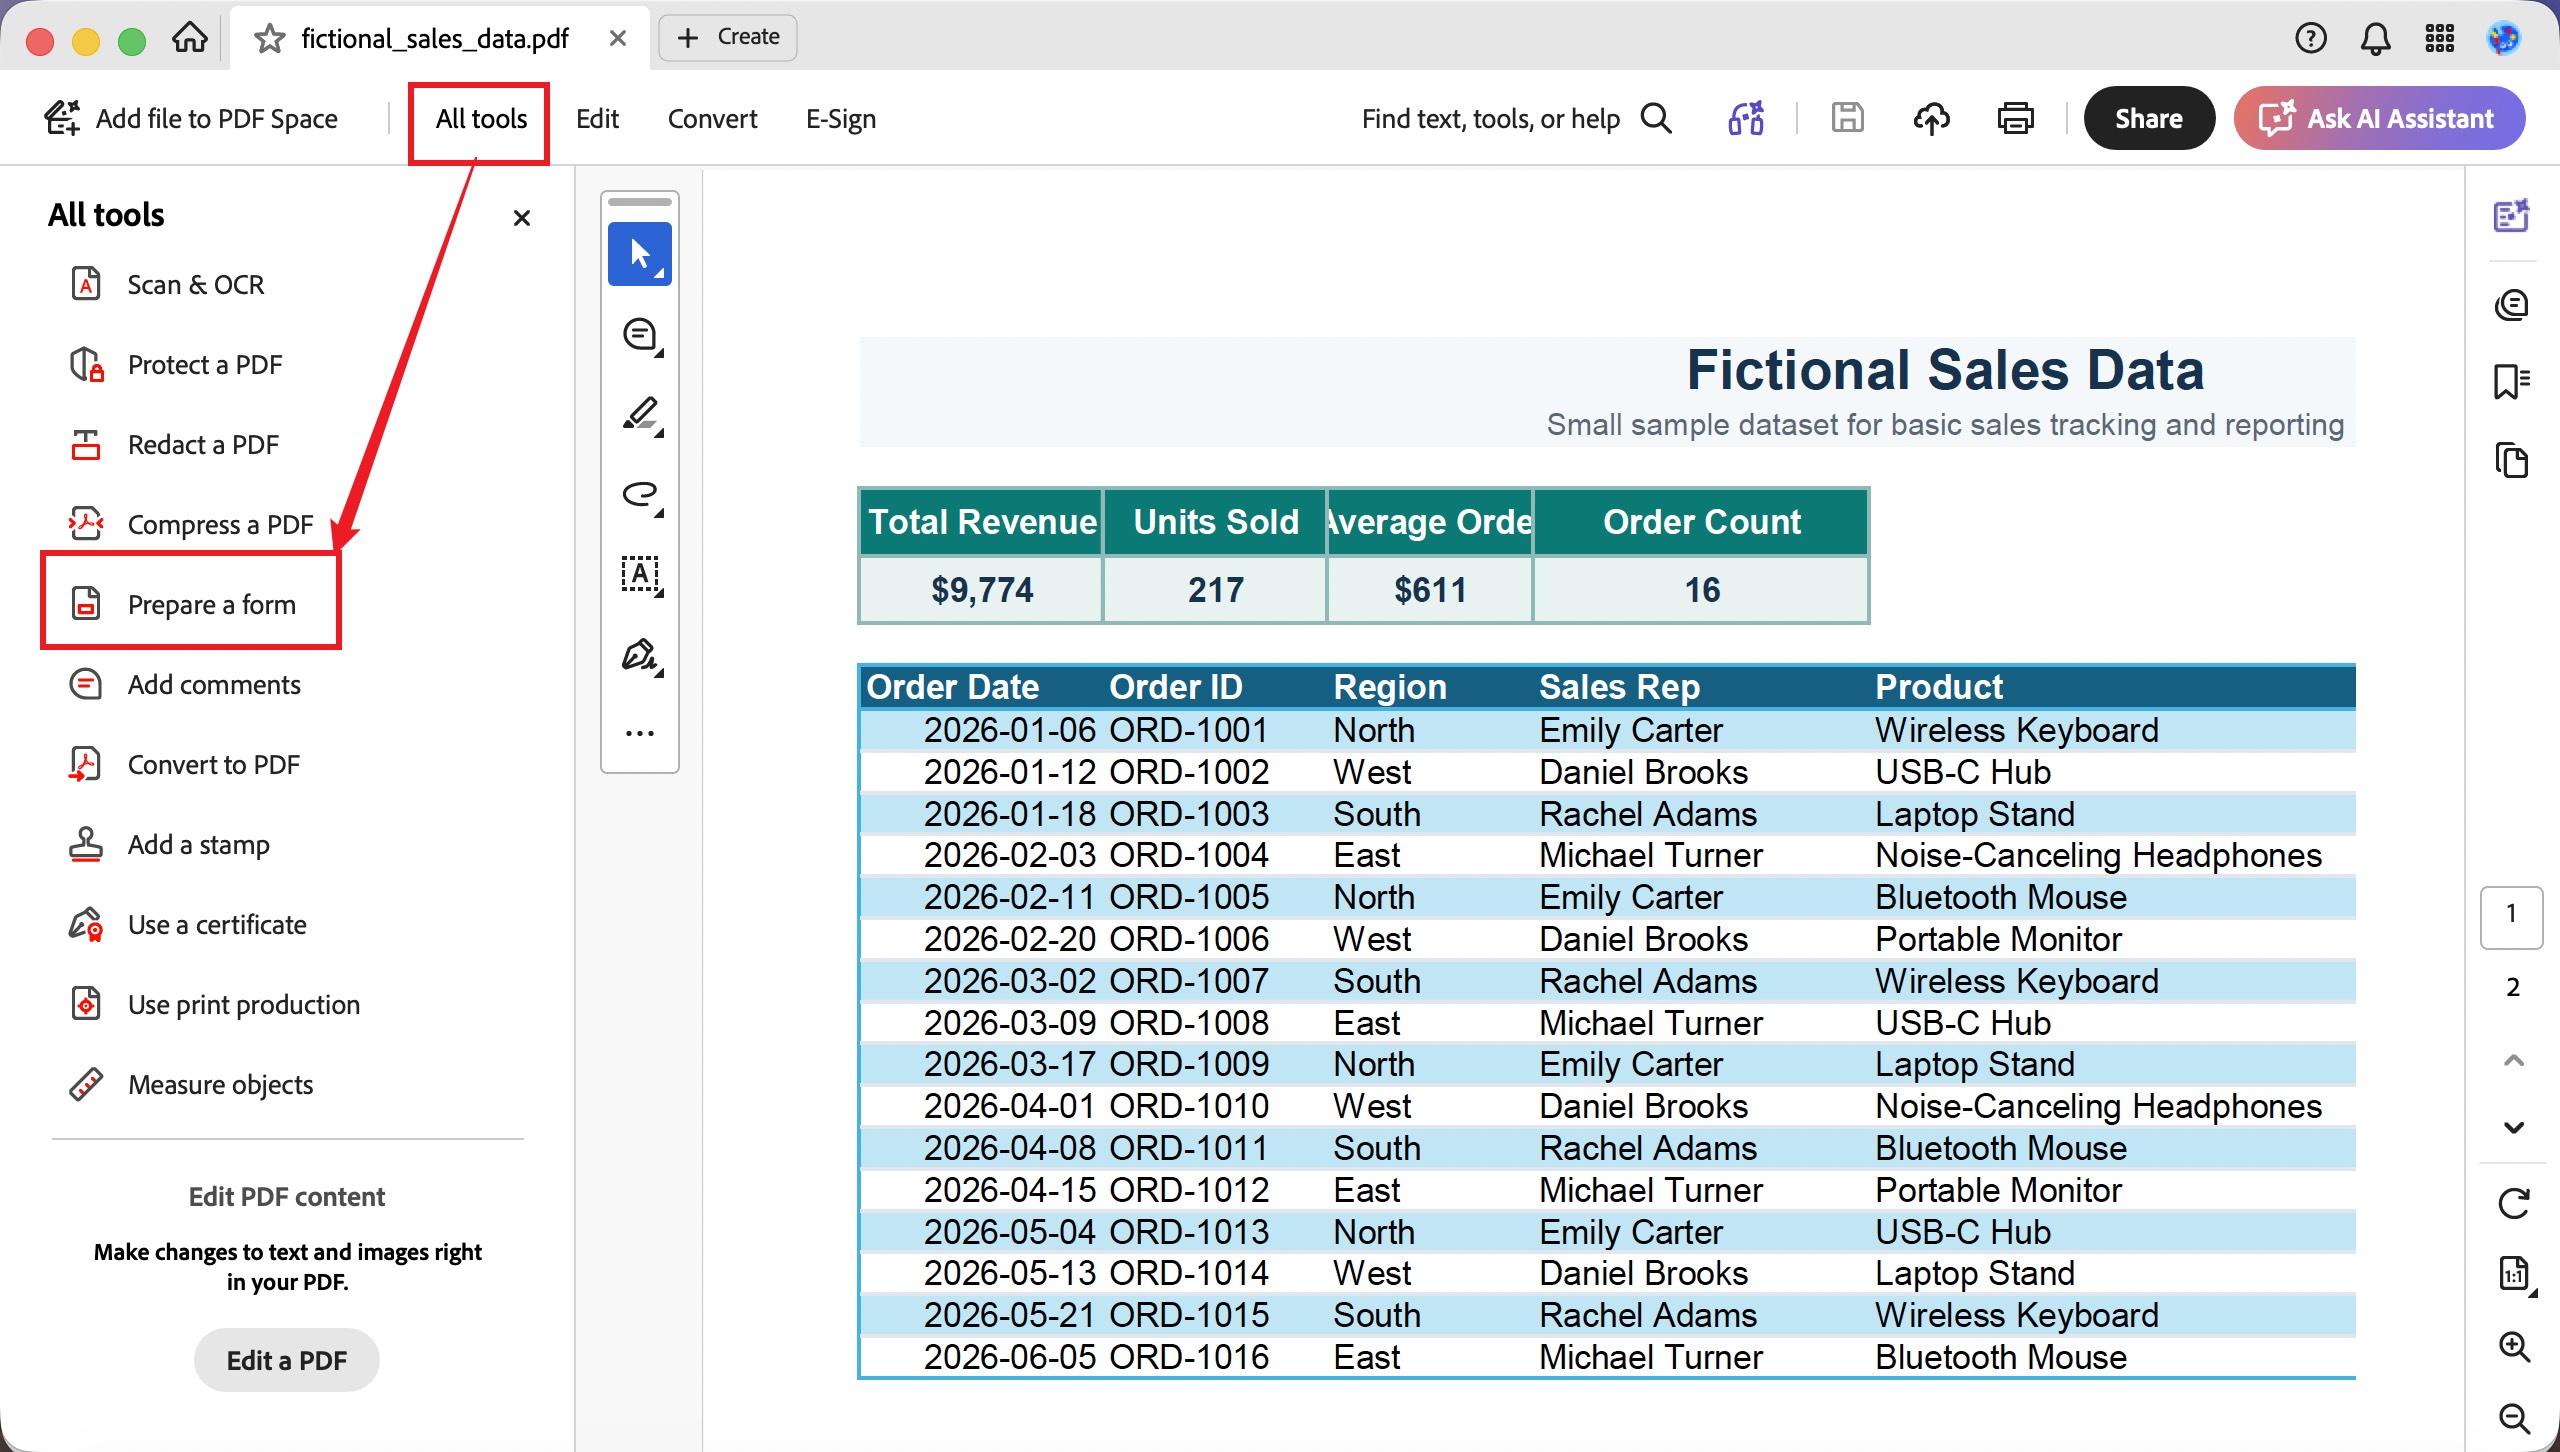Open Compress a PDF tool

pyautogui.click(x=191, y=524)
